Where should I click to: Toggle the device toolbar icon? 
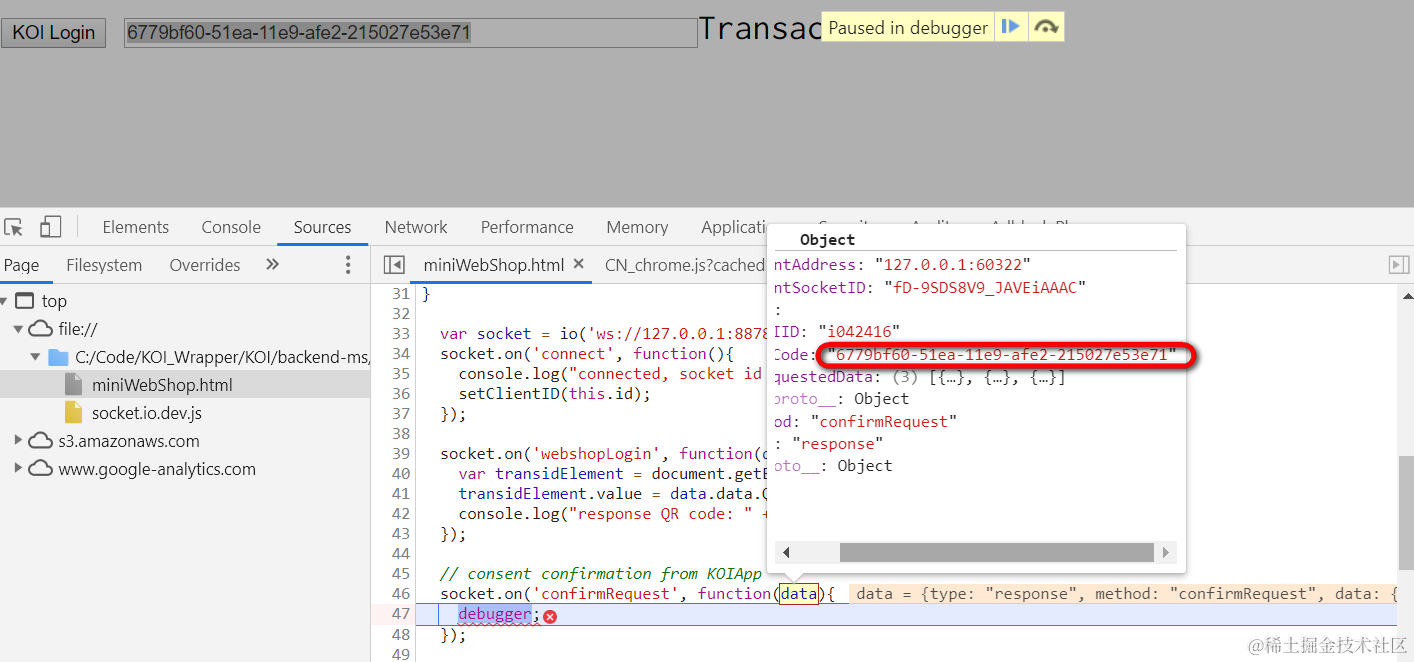pos(51,227)
